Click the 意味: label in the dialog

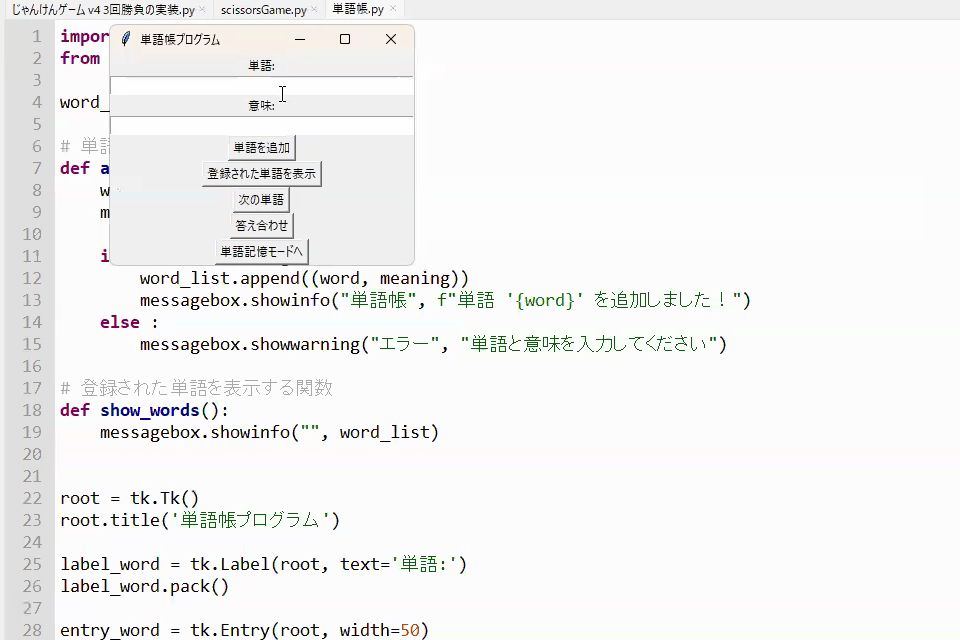tap(261, 105)
